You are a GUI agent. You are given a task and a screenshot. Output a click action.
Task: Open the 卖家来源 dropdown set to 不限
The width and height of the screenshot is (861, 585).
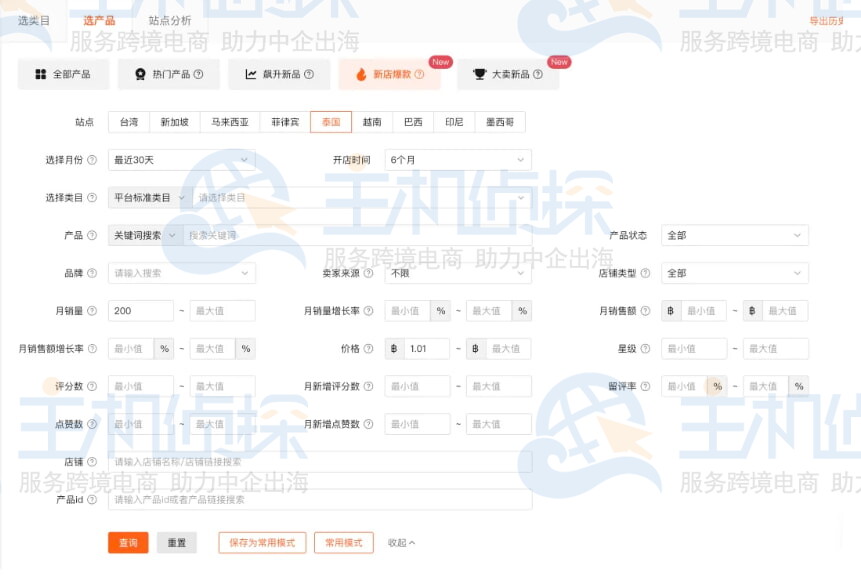tap(457, 273)
